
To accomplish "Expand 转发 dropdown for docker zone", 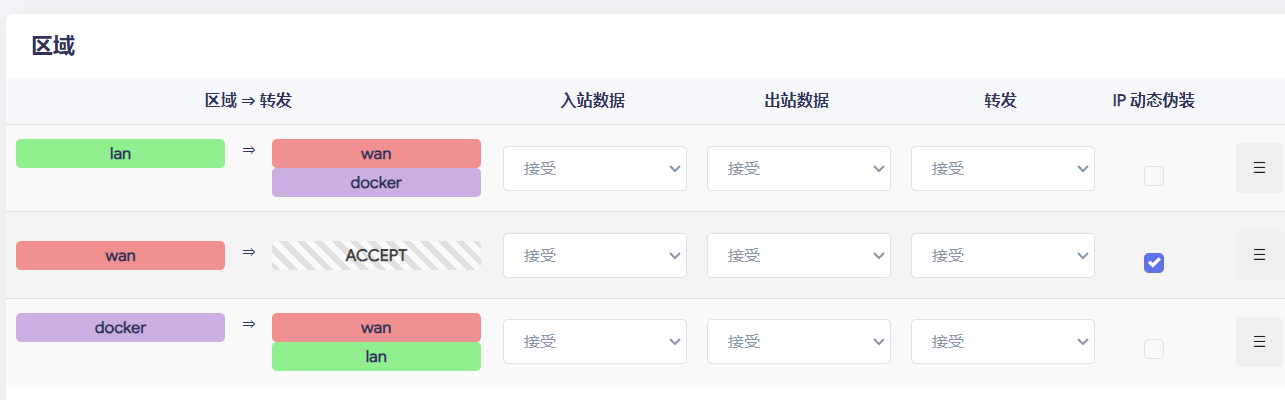I will (x=1003, y=342).
